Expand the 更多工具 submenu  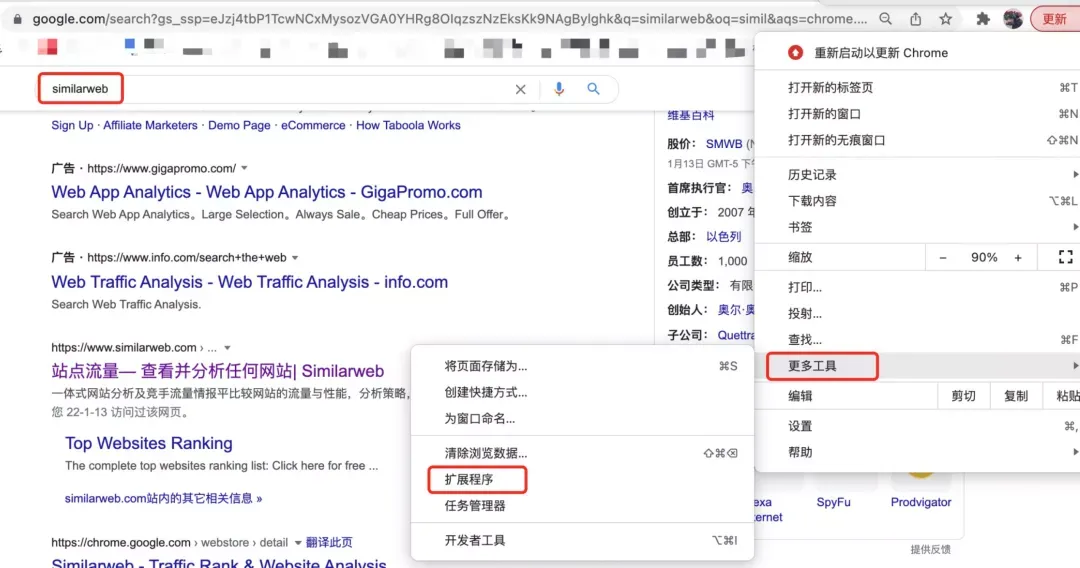tap(917, 366)
